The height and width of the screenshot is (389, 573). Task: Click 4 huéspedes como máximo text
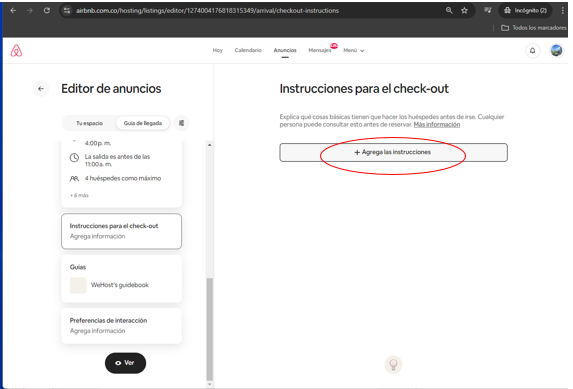tap(123, 178)
